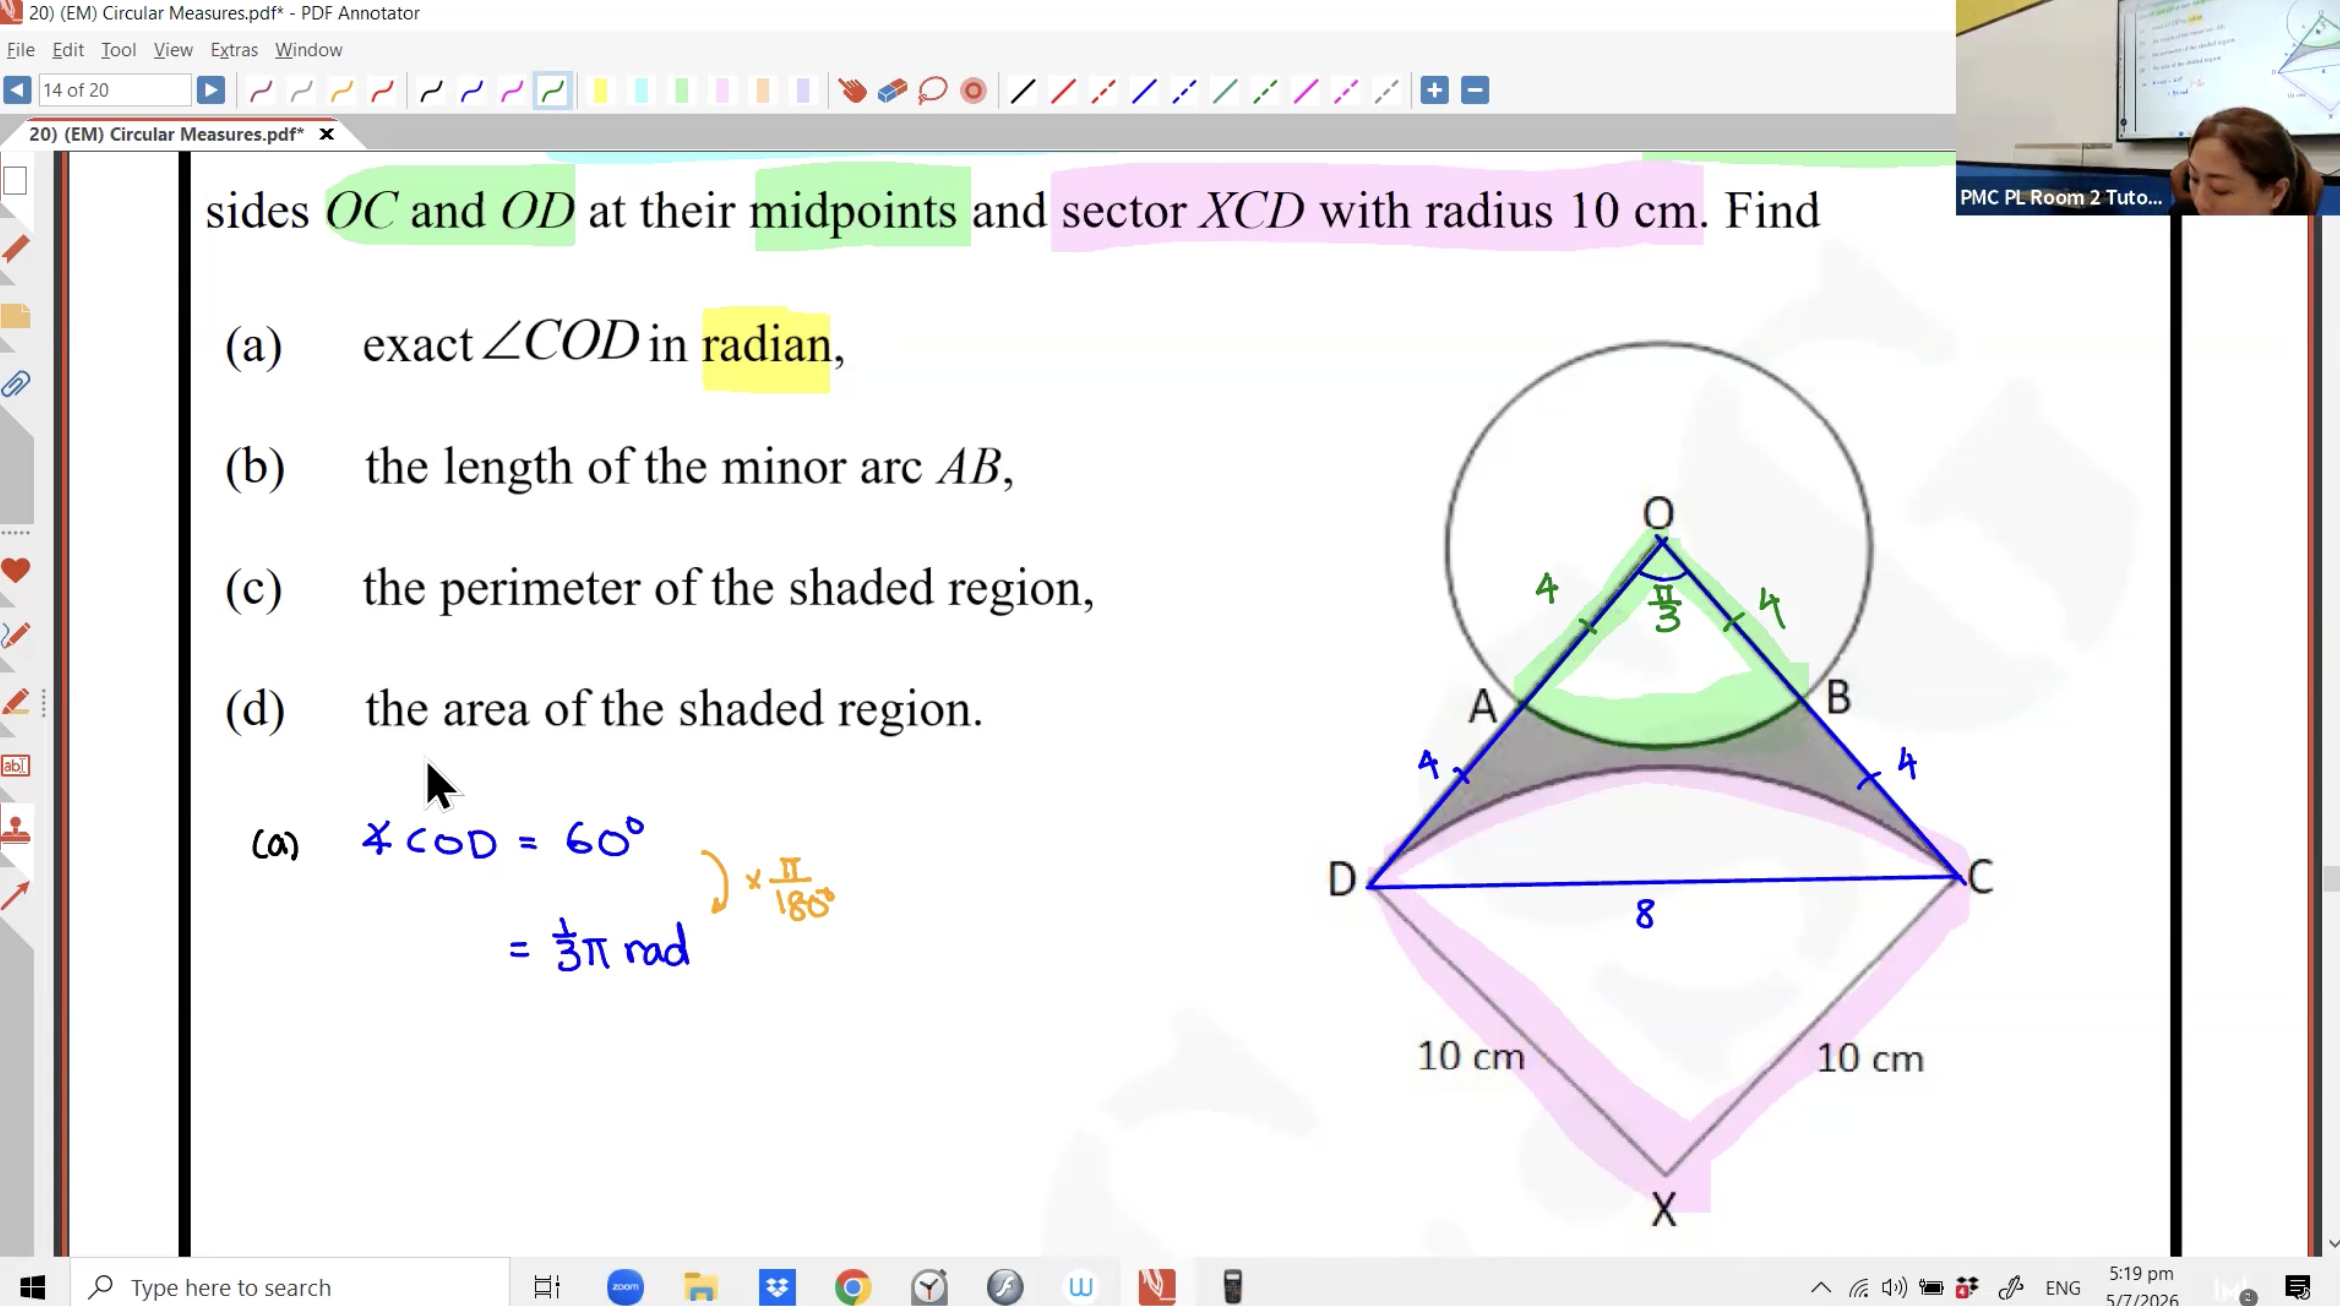Go to the next page arrow

pyautogui.click(x=210, y=90)
